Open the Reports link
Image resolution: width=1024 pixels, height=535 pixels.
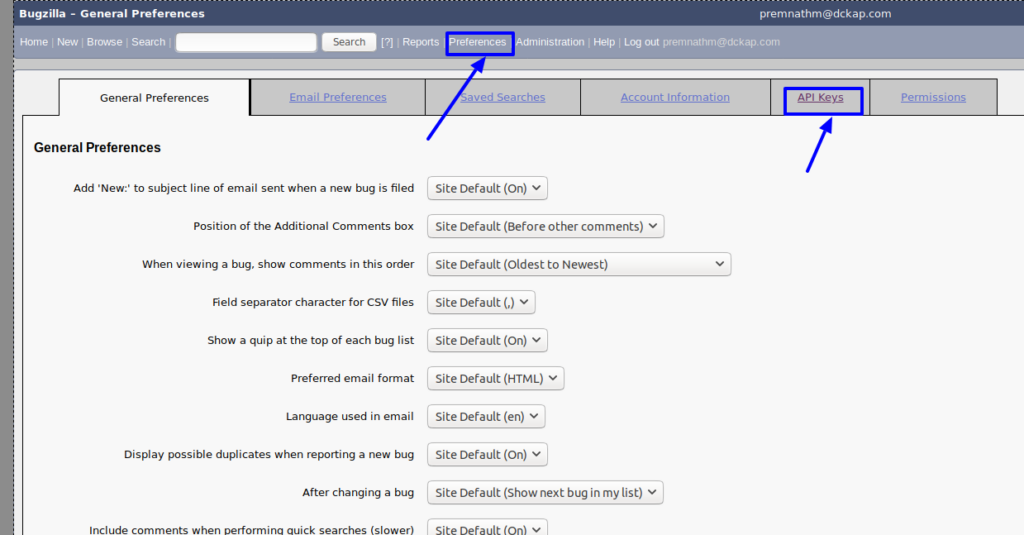coord(420,42)
